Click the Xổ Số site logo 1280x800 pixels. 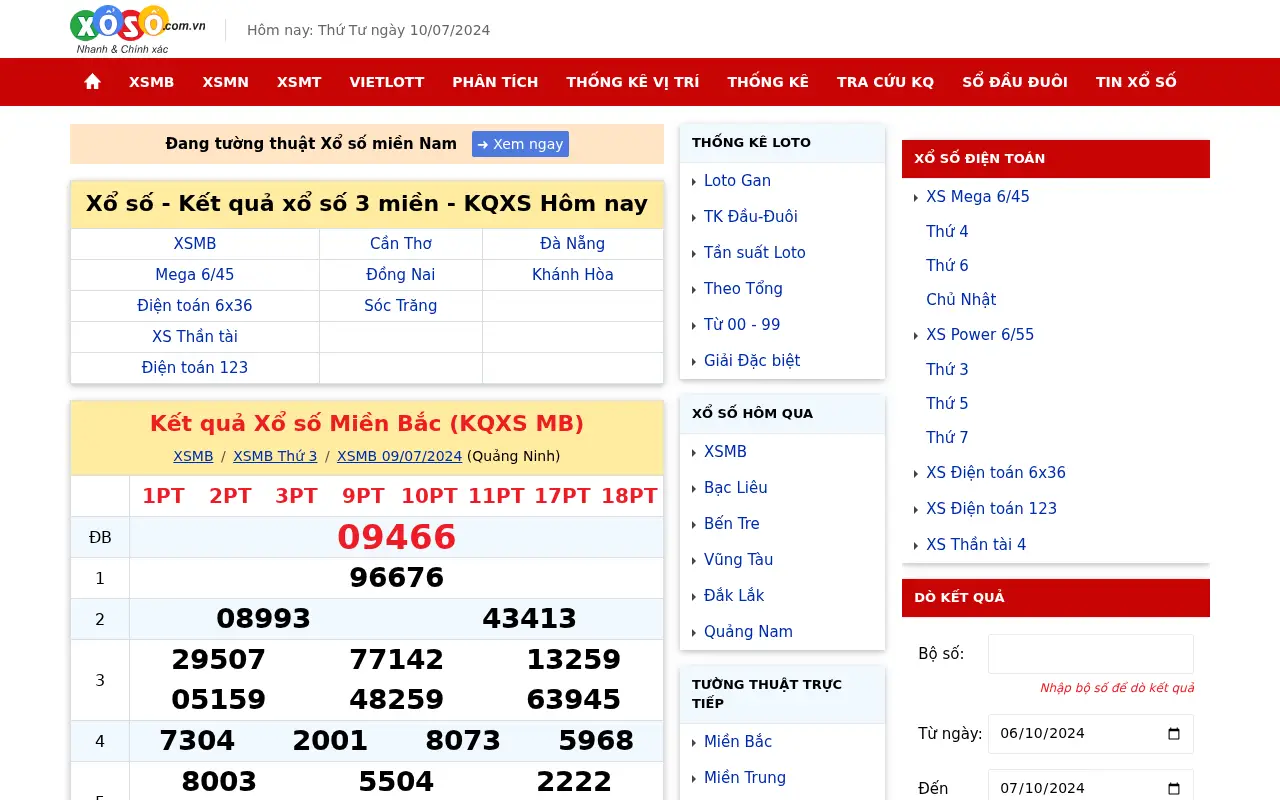[138, 30]
